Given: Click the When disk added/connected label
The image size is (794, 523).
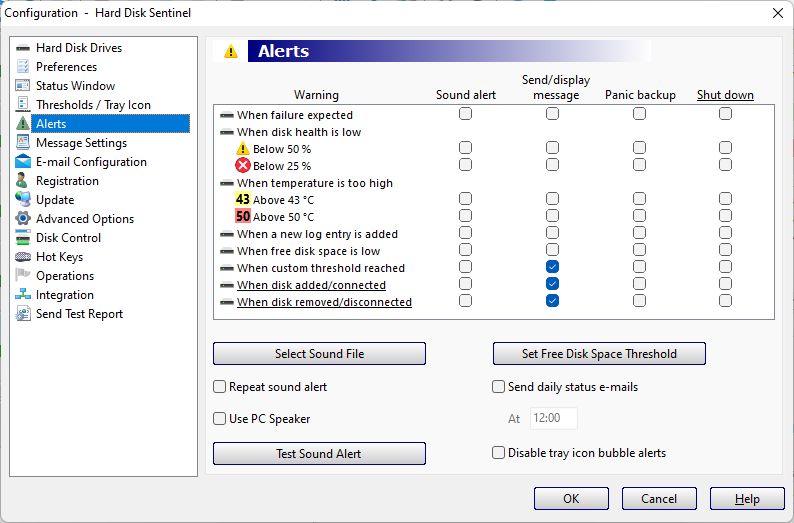Looking at the screenshot, I should click(x=311, y=285).
